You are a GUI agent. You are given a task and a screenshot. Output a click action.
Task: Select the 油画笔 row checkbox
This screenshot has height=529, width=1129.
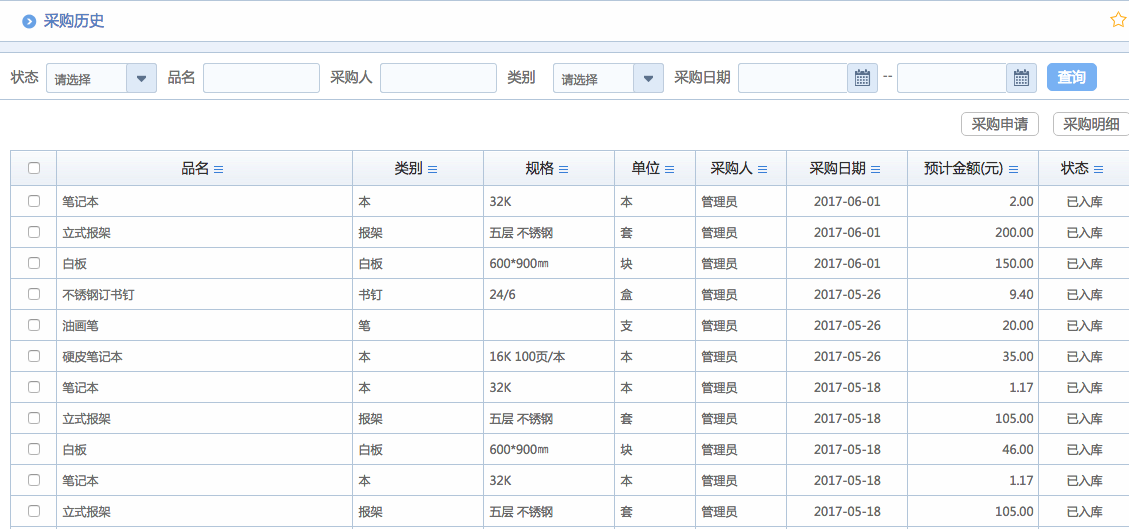click(34, 325)
